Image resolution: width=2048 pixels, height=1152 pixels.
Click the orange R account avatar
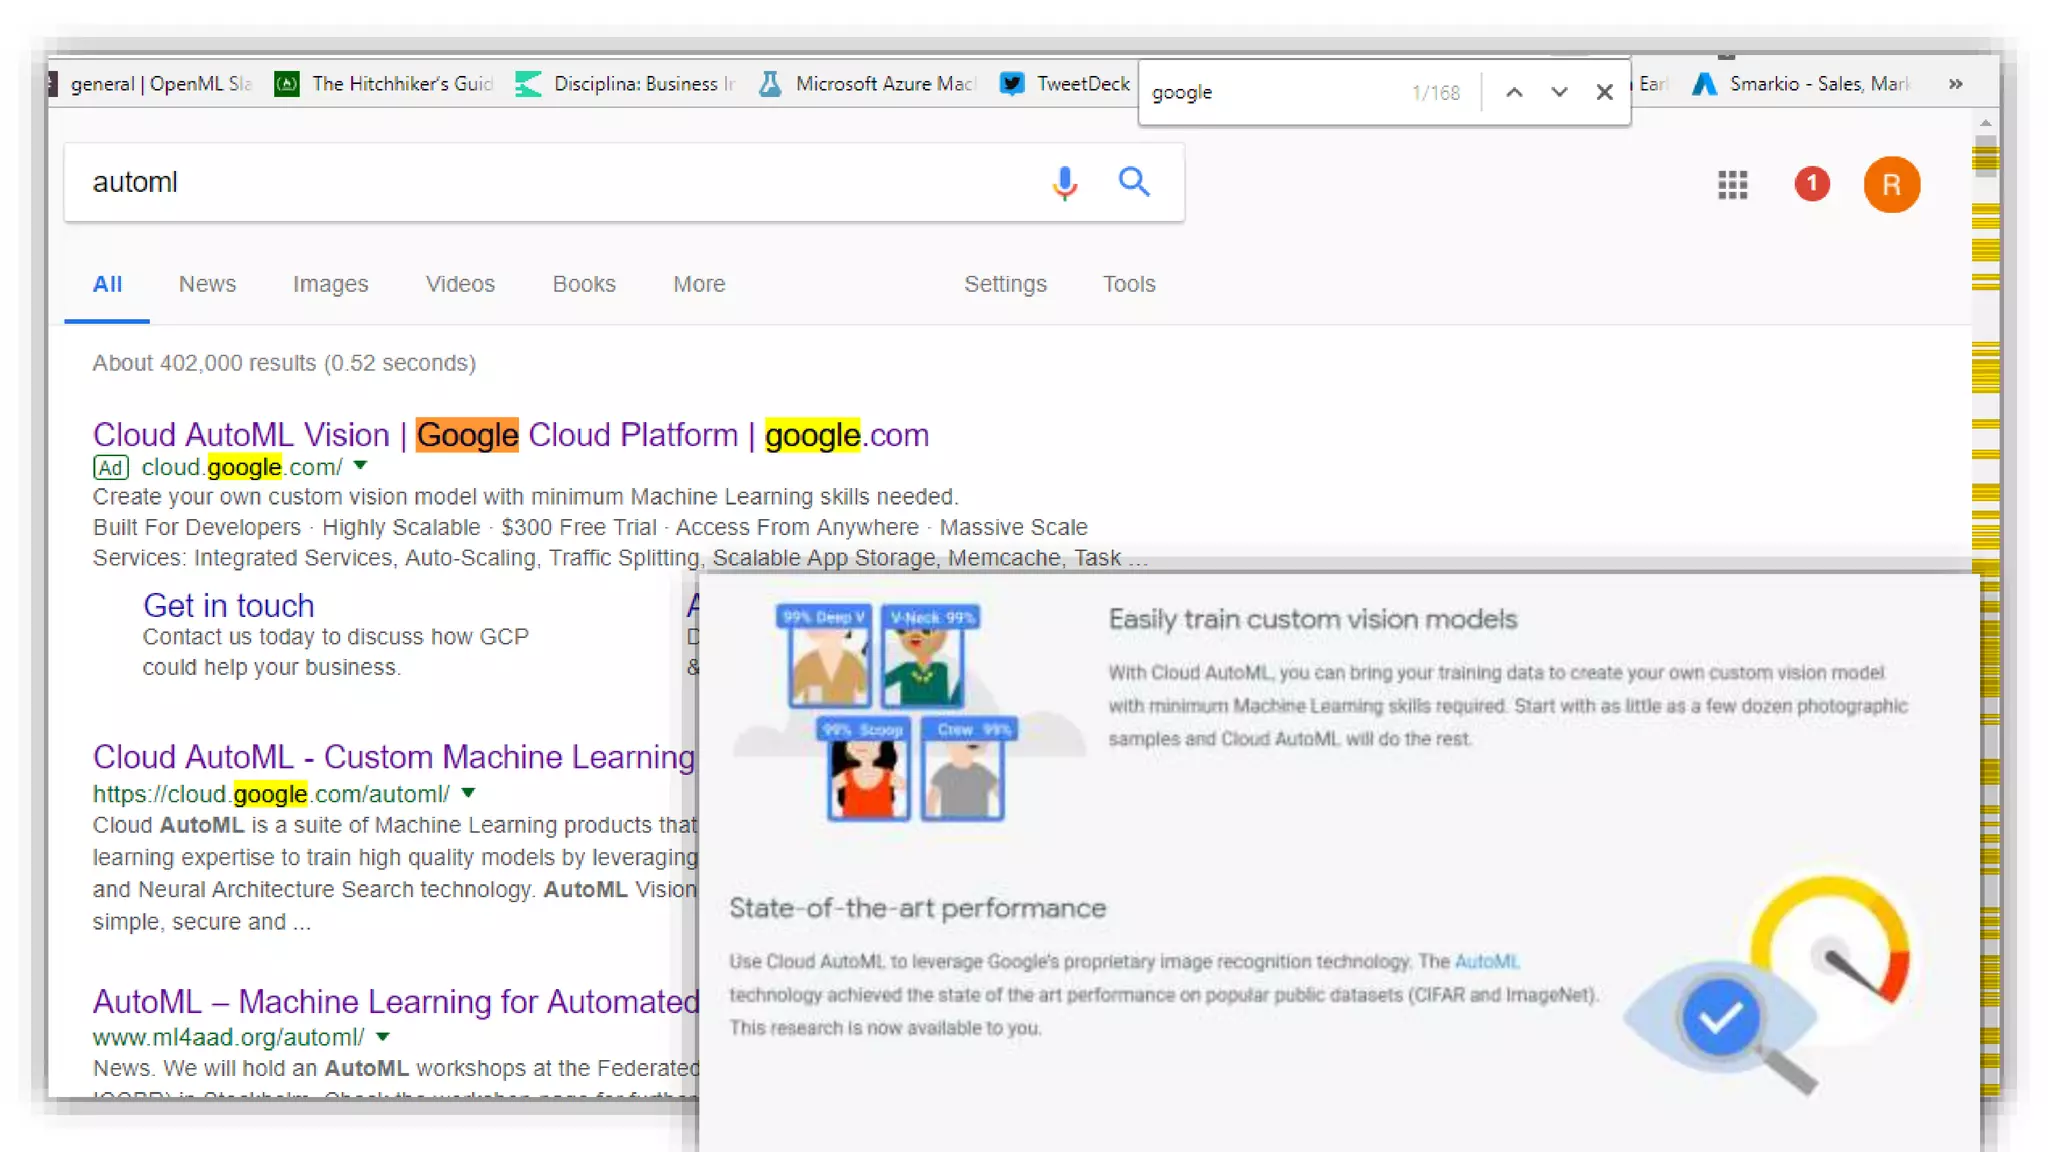click(1890, 184)
